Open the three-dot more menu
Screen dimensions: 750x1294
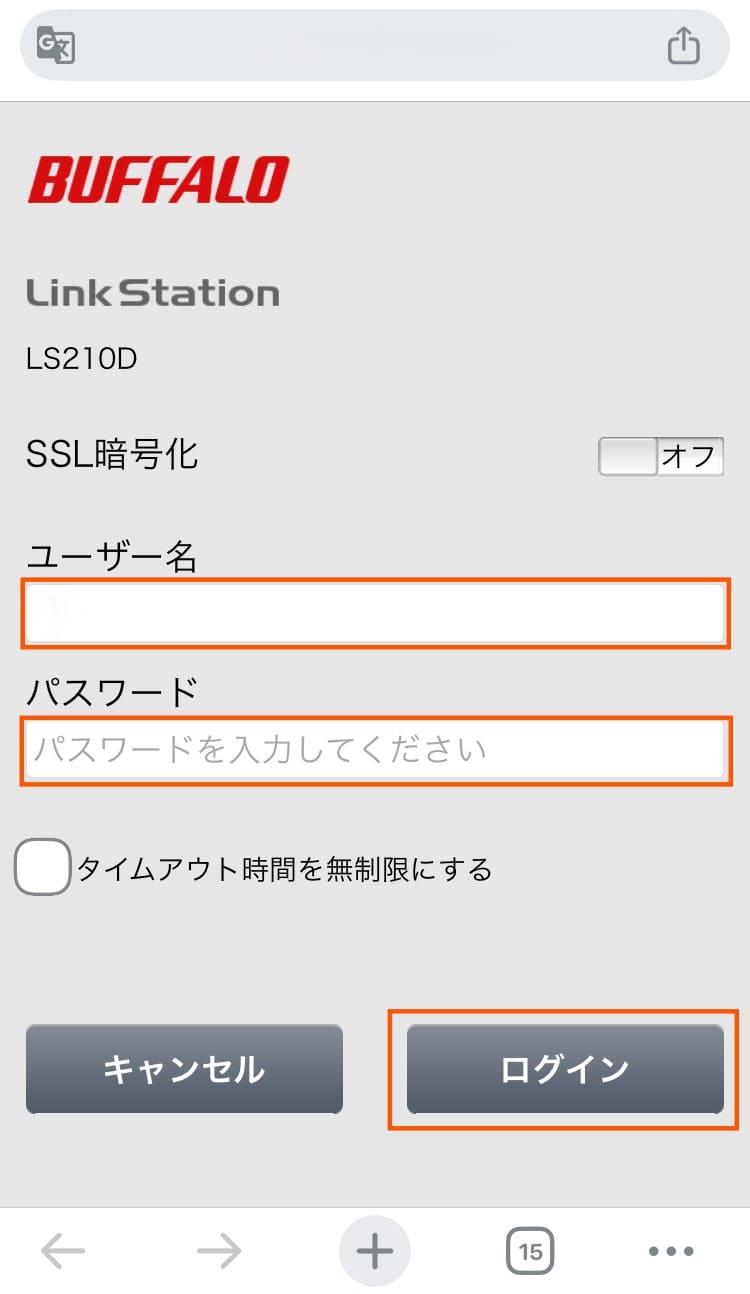(671, 1250)
